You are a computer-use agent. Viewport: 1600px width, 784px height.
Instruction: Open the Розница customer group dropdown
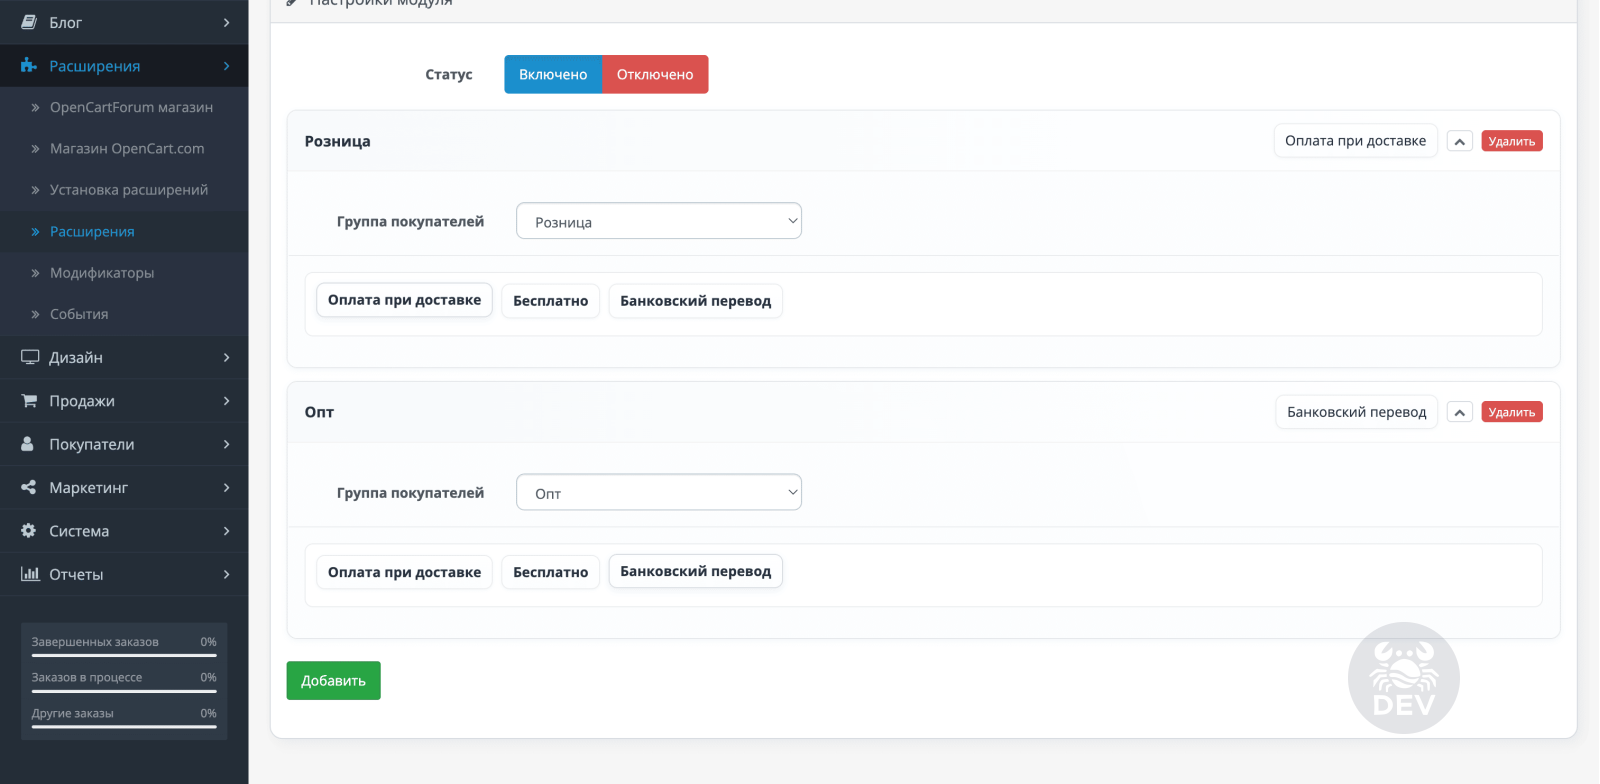(x=659, y=221)
